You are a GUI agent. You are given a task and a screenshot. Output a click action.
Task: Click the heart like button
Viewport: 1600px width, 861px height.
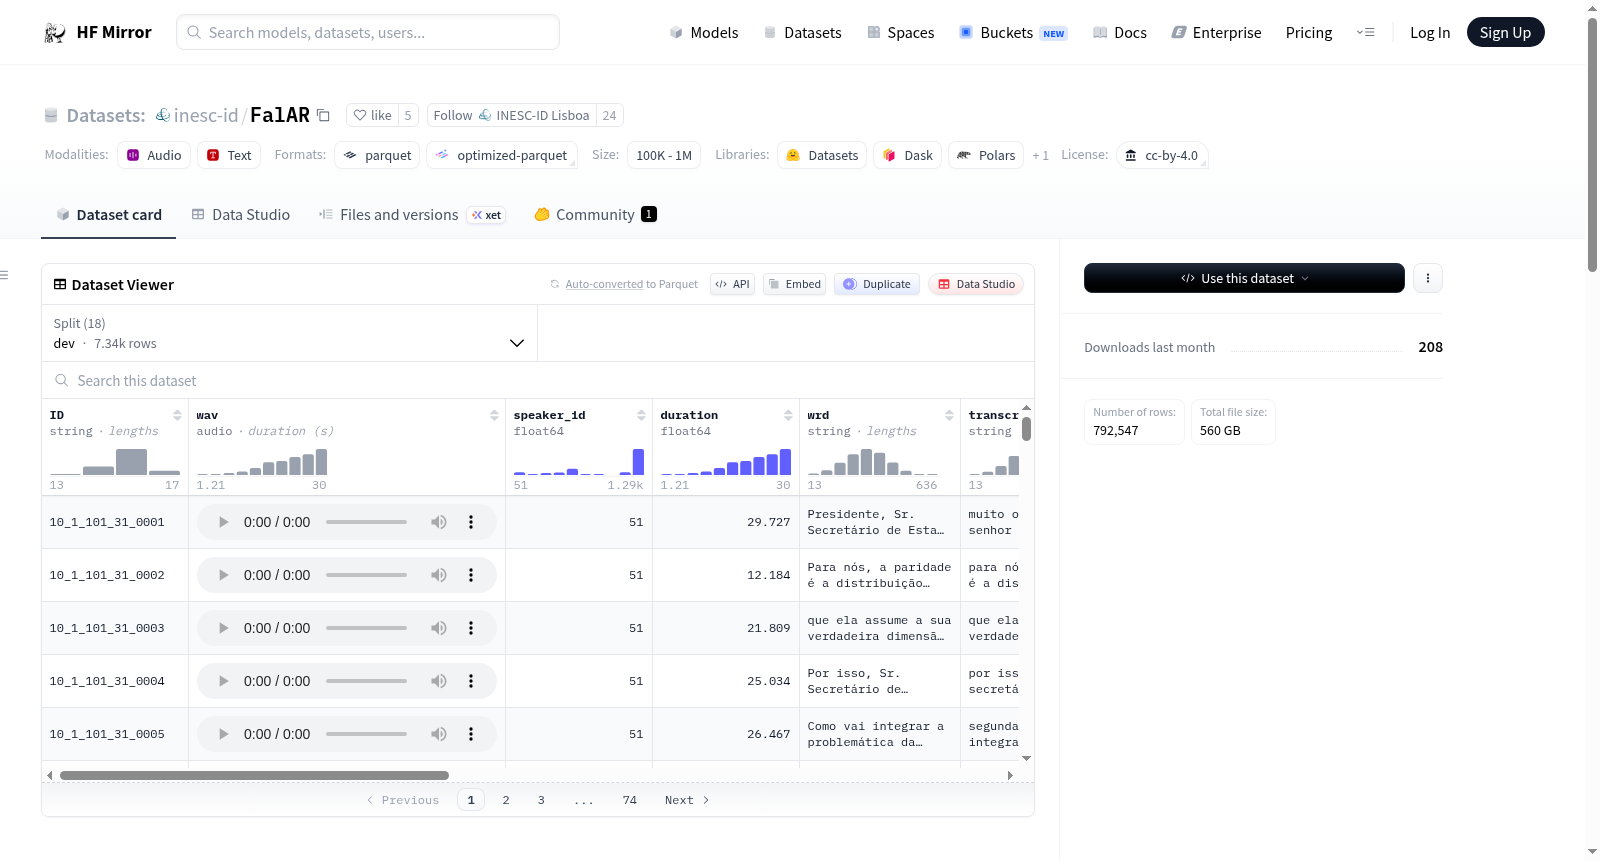(372, 115)
